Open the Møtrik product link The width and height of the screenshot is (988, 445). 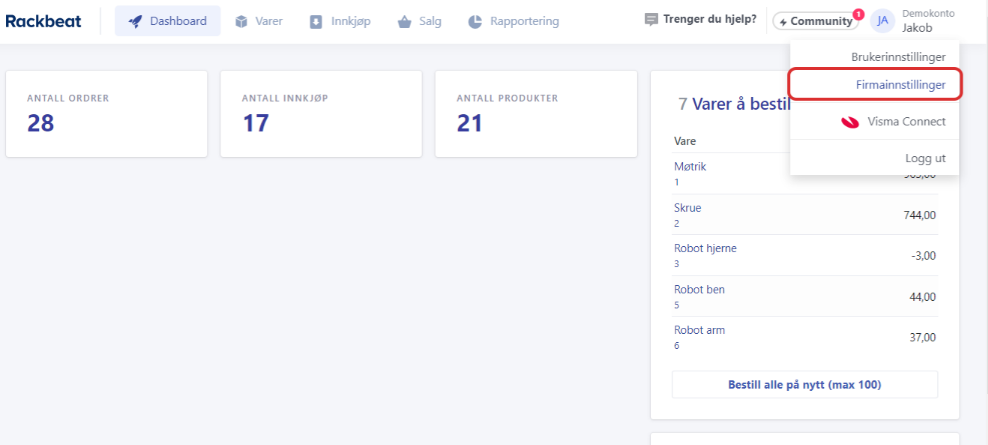pyautogui.click(x=690, y=167)
